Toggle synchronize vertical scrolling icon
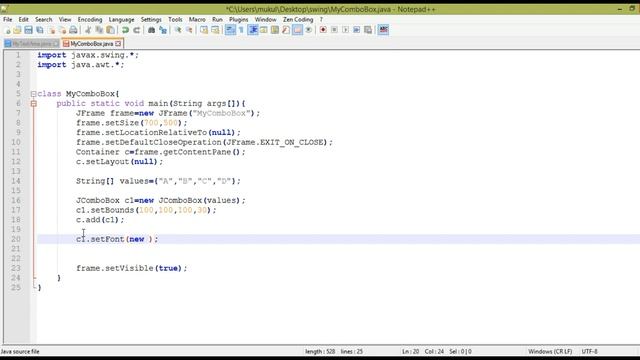640x360 pixels. [x=204, y=30]
